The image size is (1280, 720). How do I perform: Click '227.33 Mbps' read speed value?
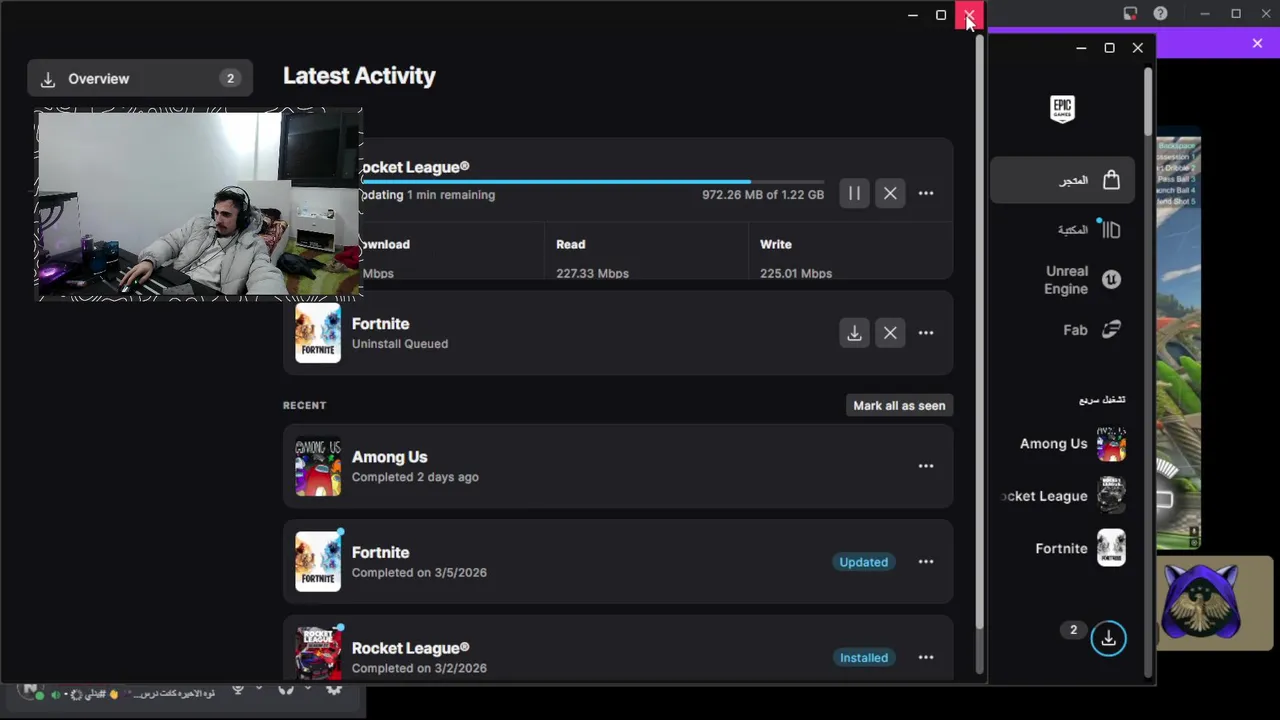click(592, 273)
